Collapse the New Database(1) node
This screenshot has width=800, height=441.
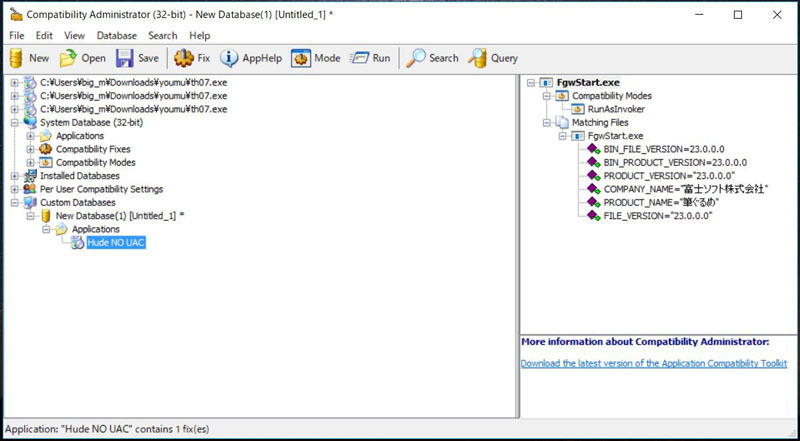click(30, 216)
